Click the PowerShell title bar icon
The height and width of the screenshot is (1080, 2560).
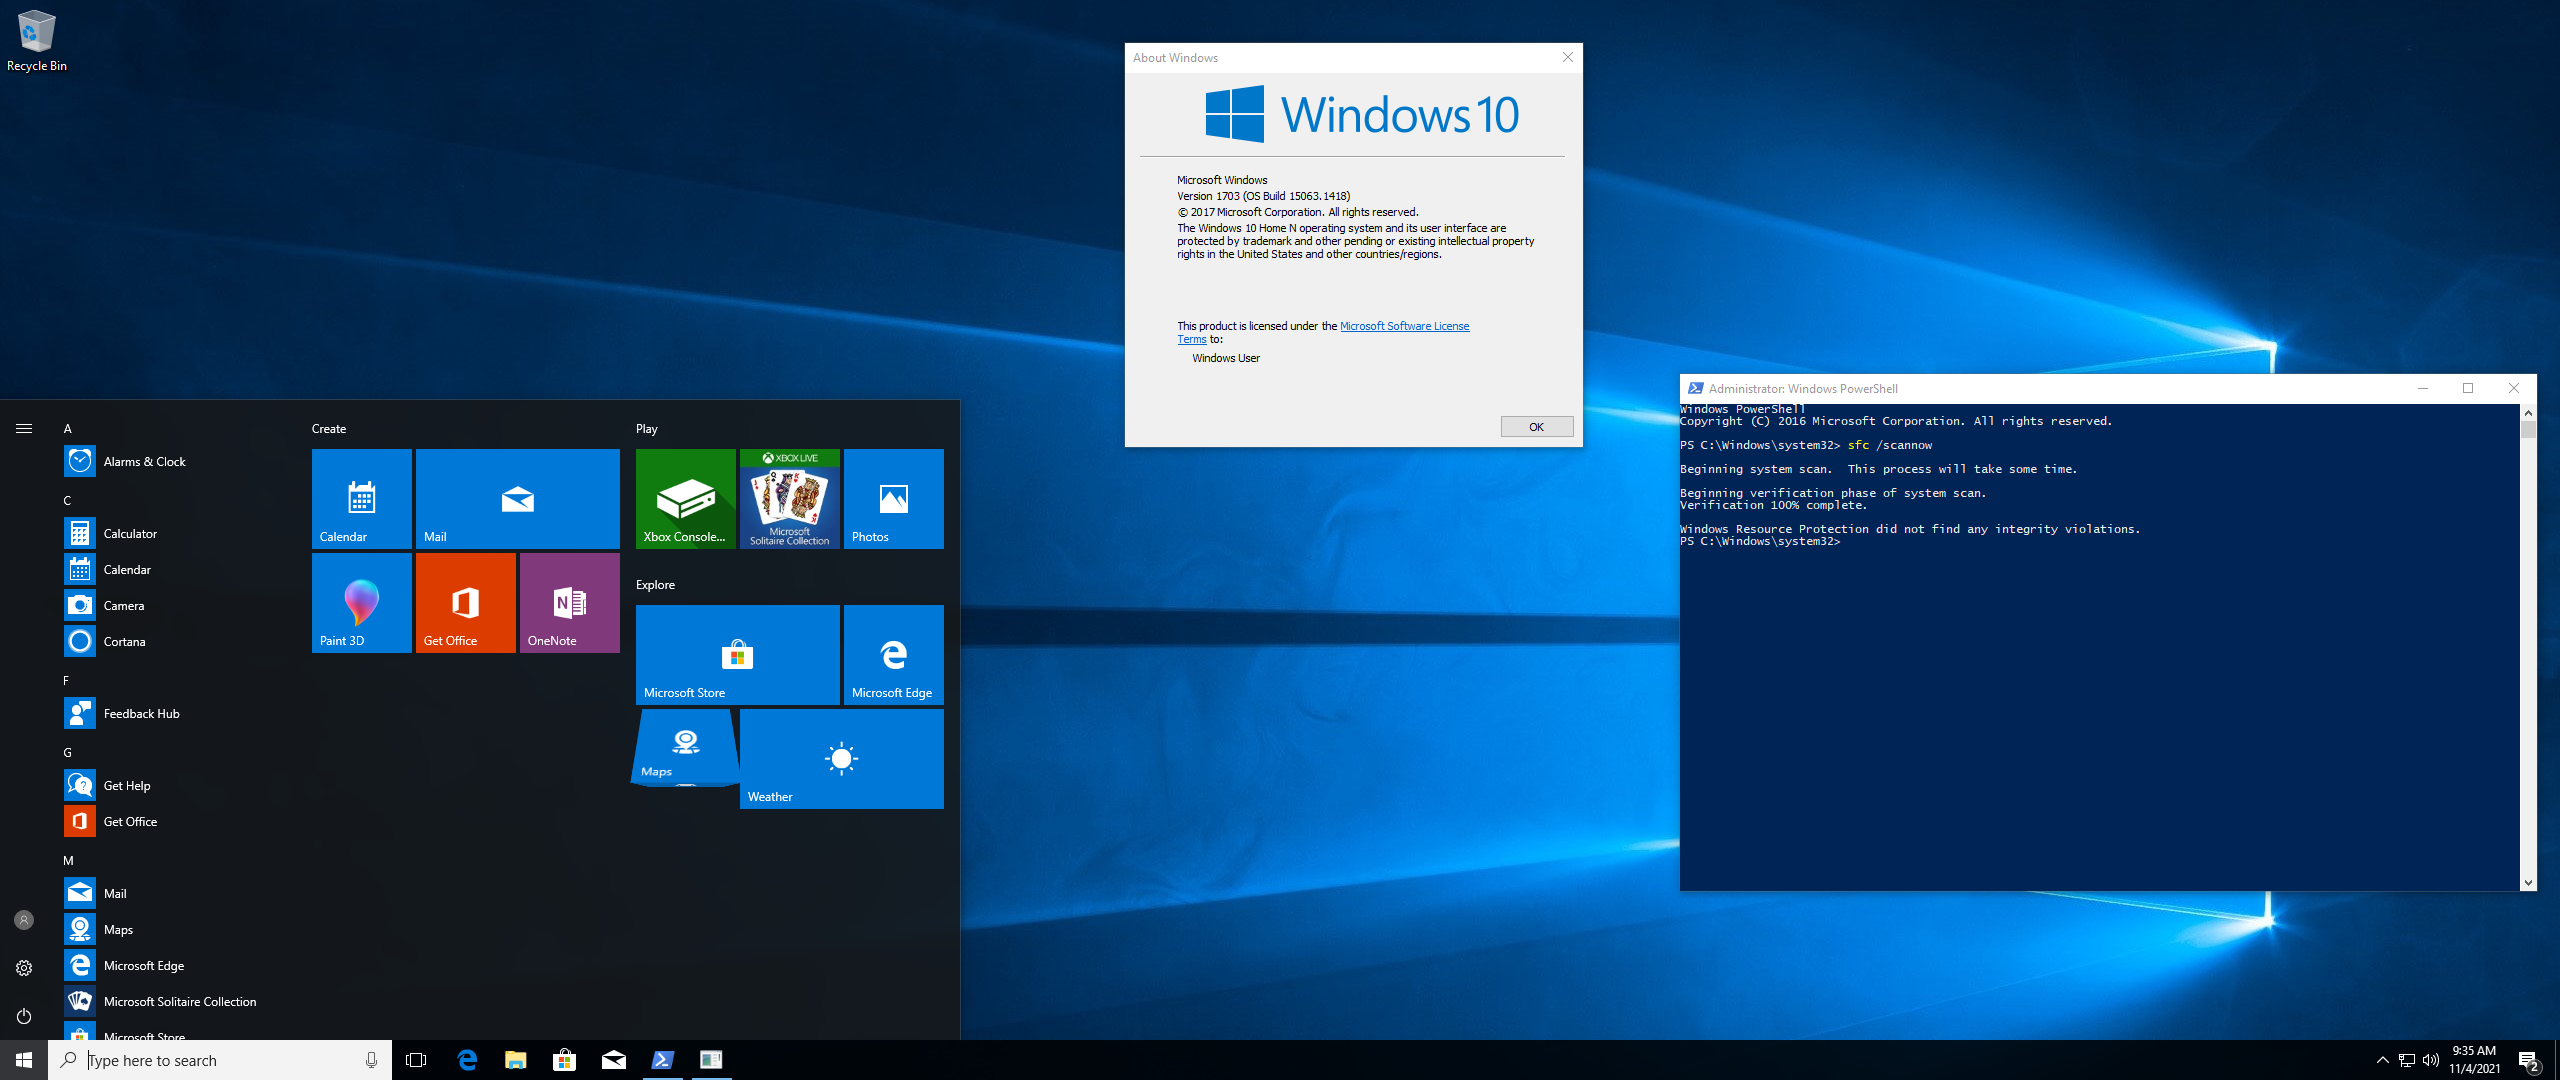click(x=1695, y=389)
